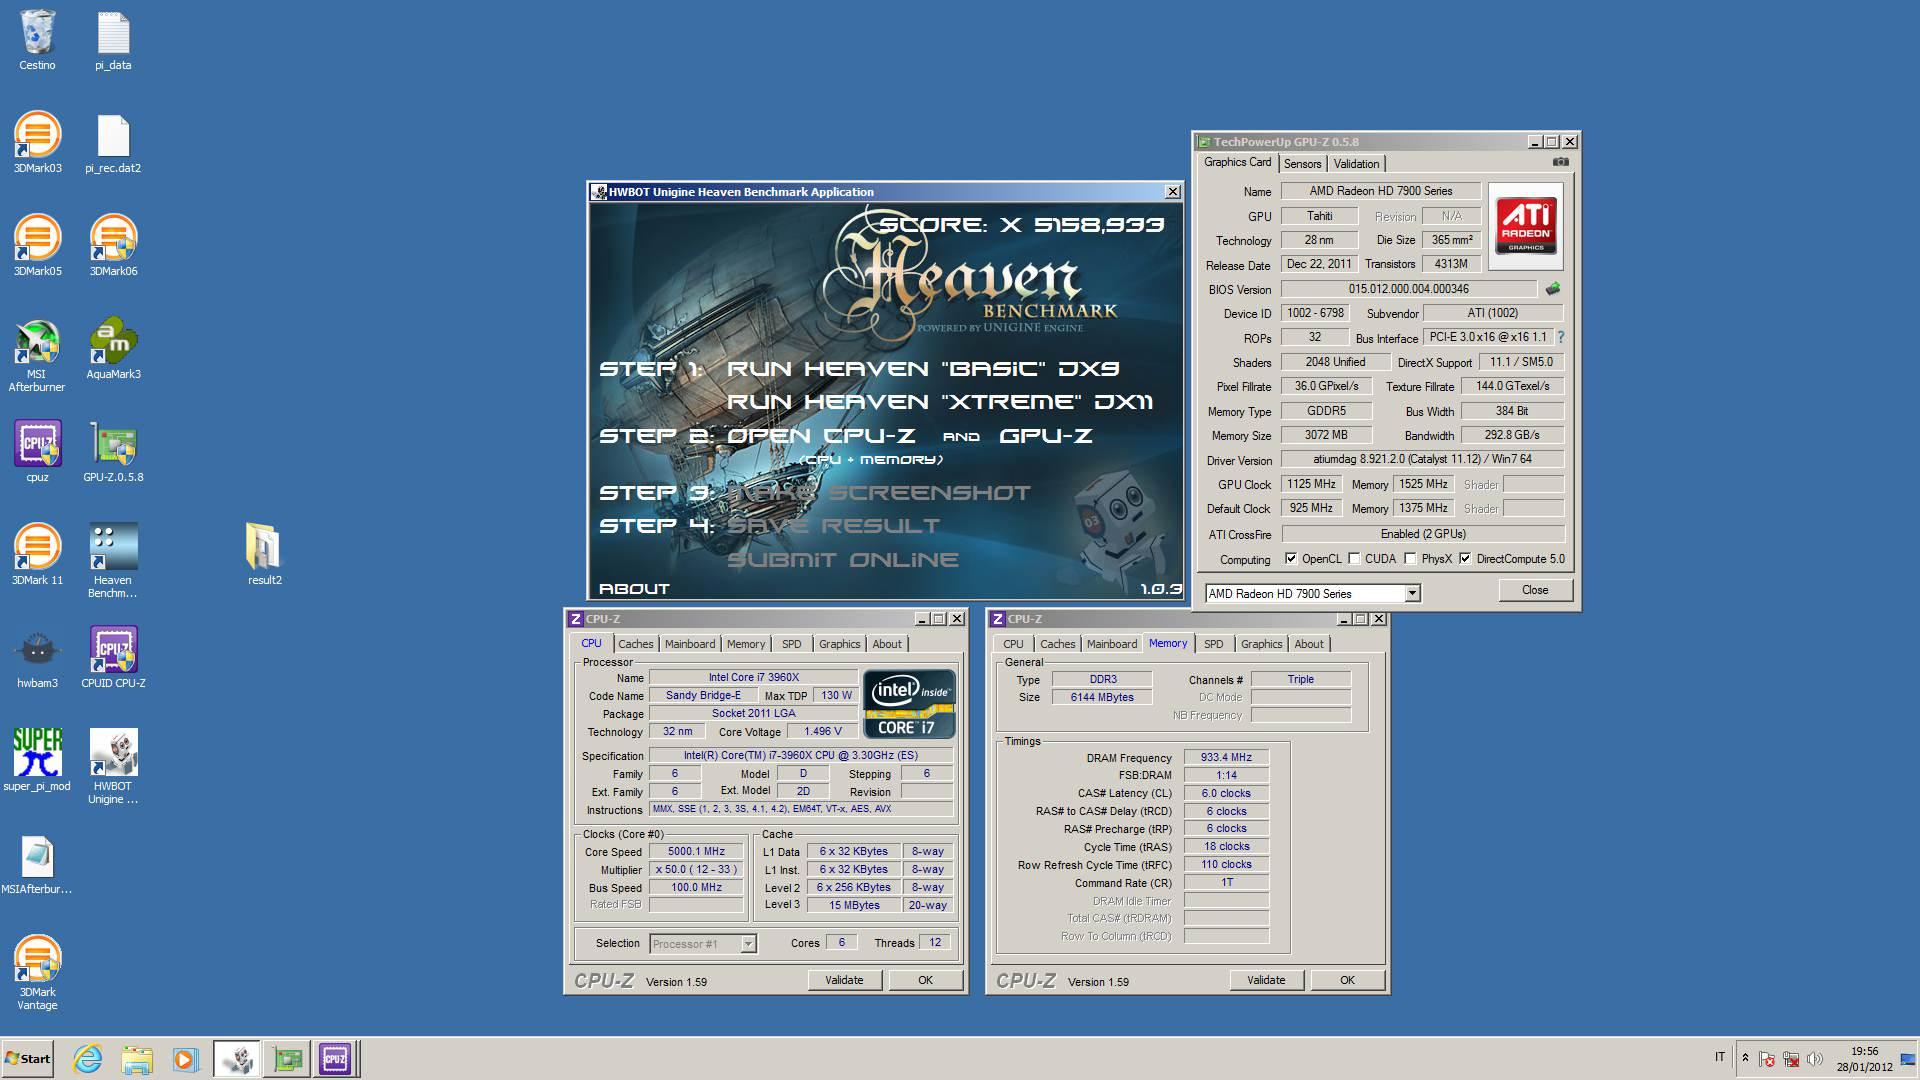Screen dimensions: 1920x1080
Task: Click the IT language indicator in taskbar
Action: (1720, 1057)
